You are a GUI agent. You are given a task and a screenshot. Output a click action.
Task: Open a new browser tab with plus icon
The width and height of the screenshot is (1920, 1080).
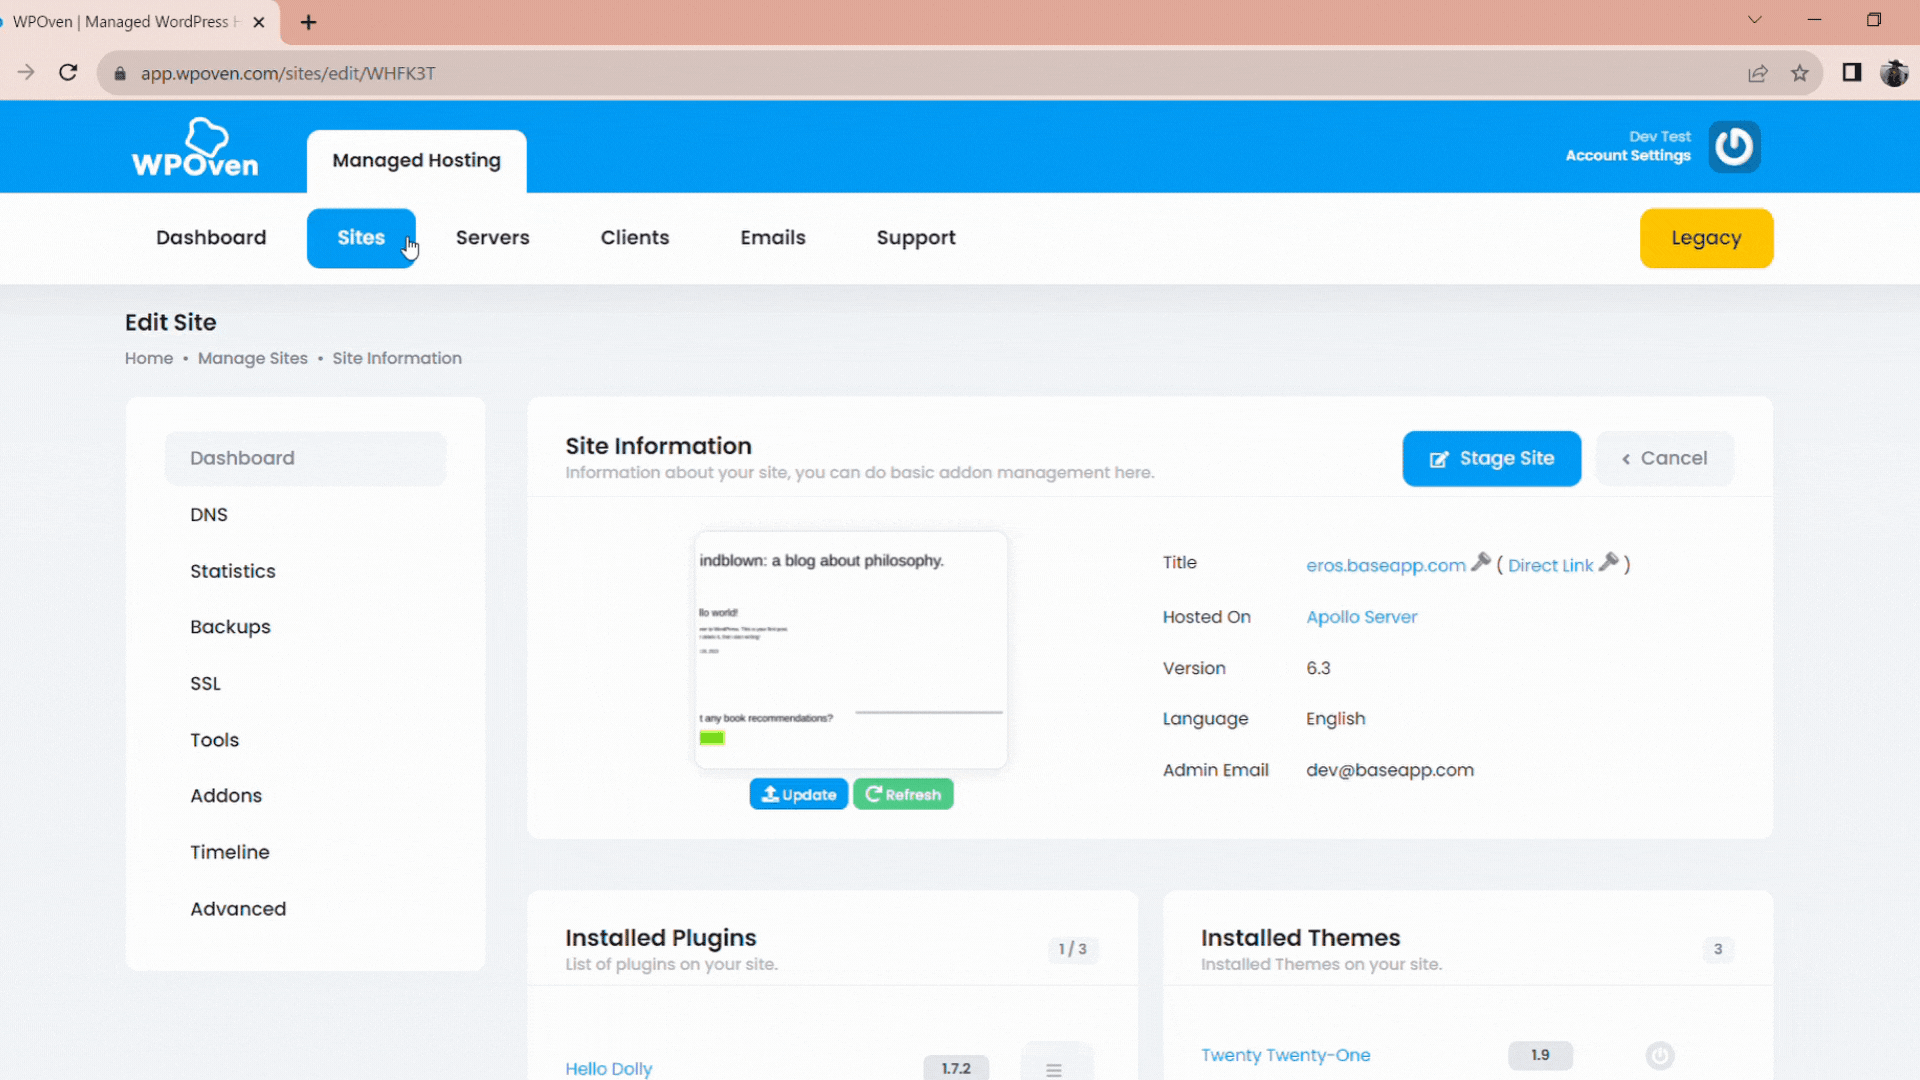[309, 22]
